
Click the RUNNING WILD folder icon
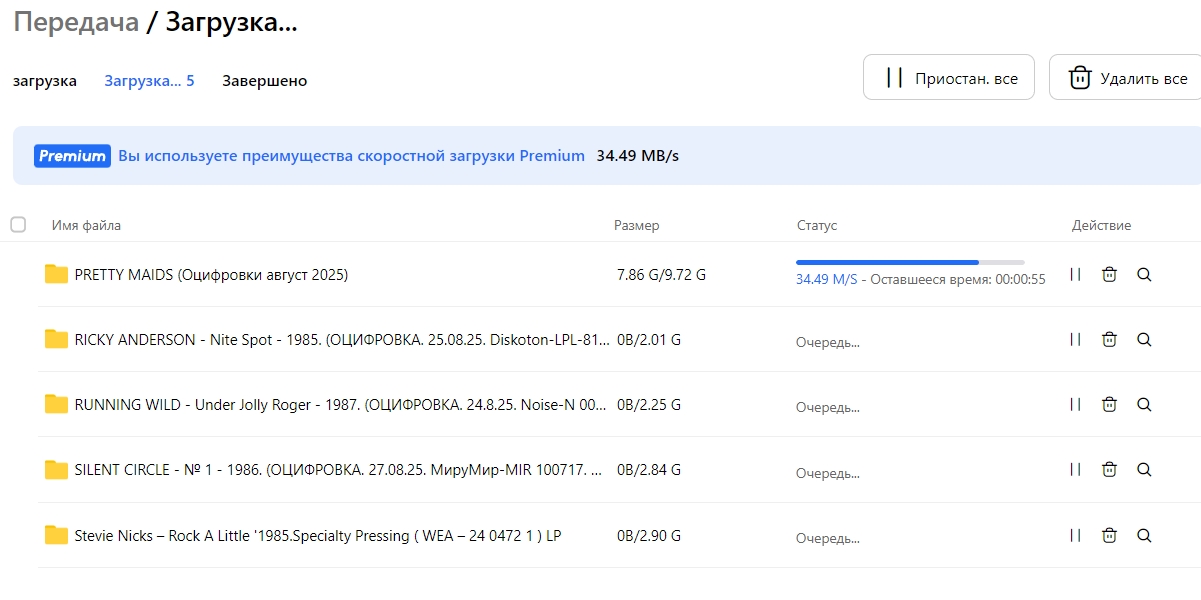56,404
